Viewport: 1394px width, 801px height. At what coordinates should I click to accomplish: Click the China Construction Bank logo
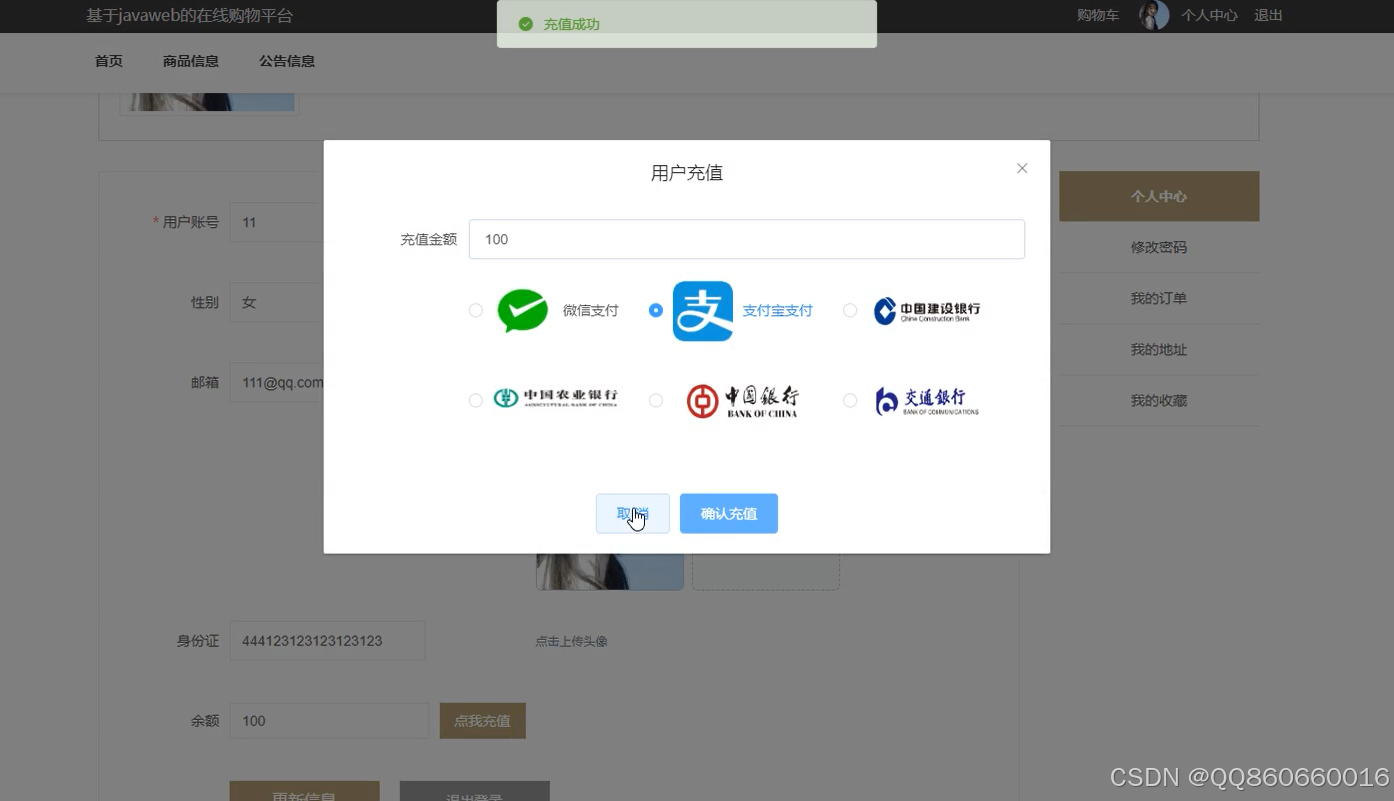coord(927,311)
